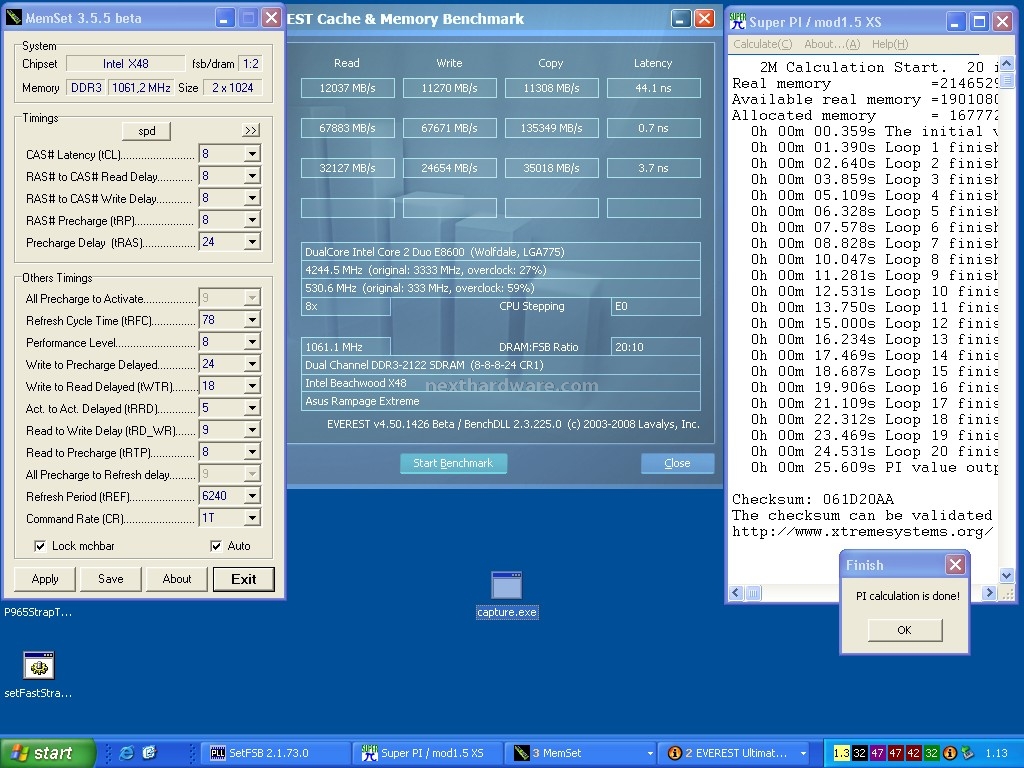Click Start Benchmark in EVEREST
Viewport: 1024px width, 768px height.
point(453,463)
